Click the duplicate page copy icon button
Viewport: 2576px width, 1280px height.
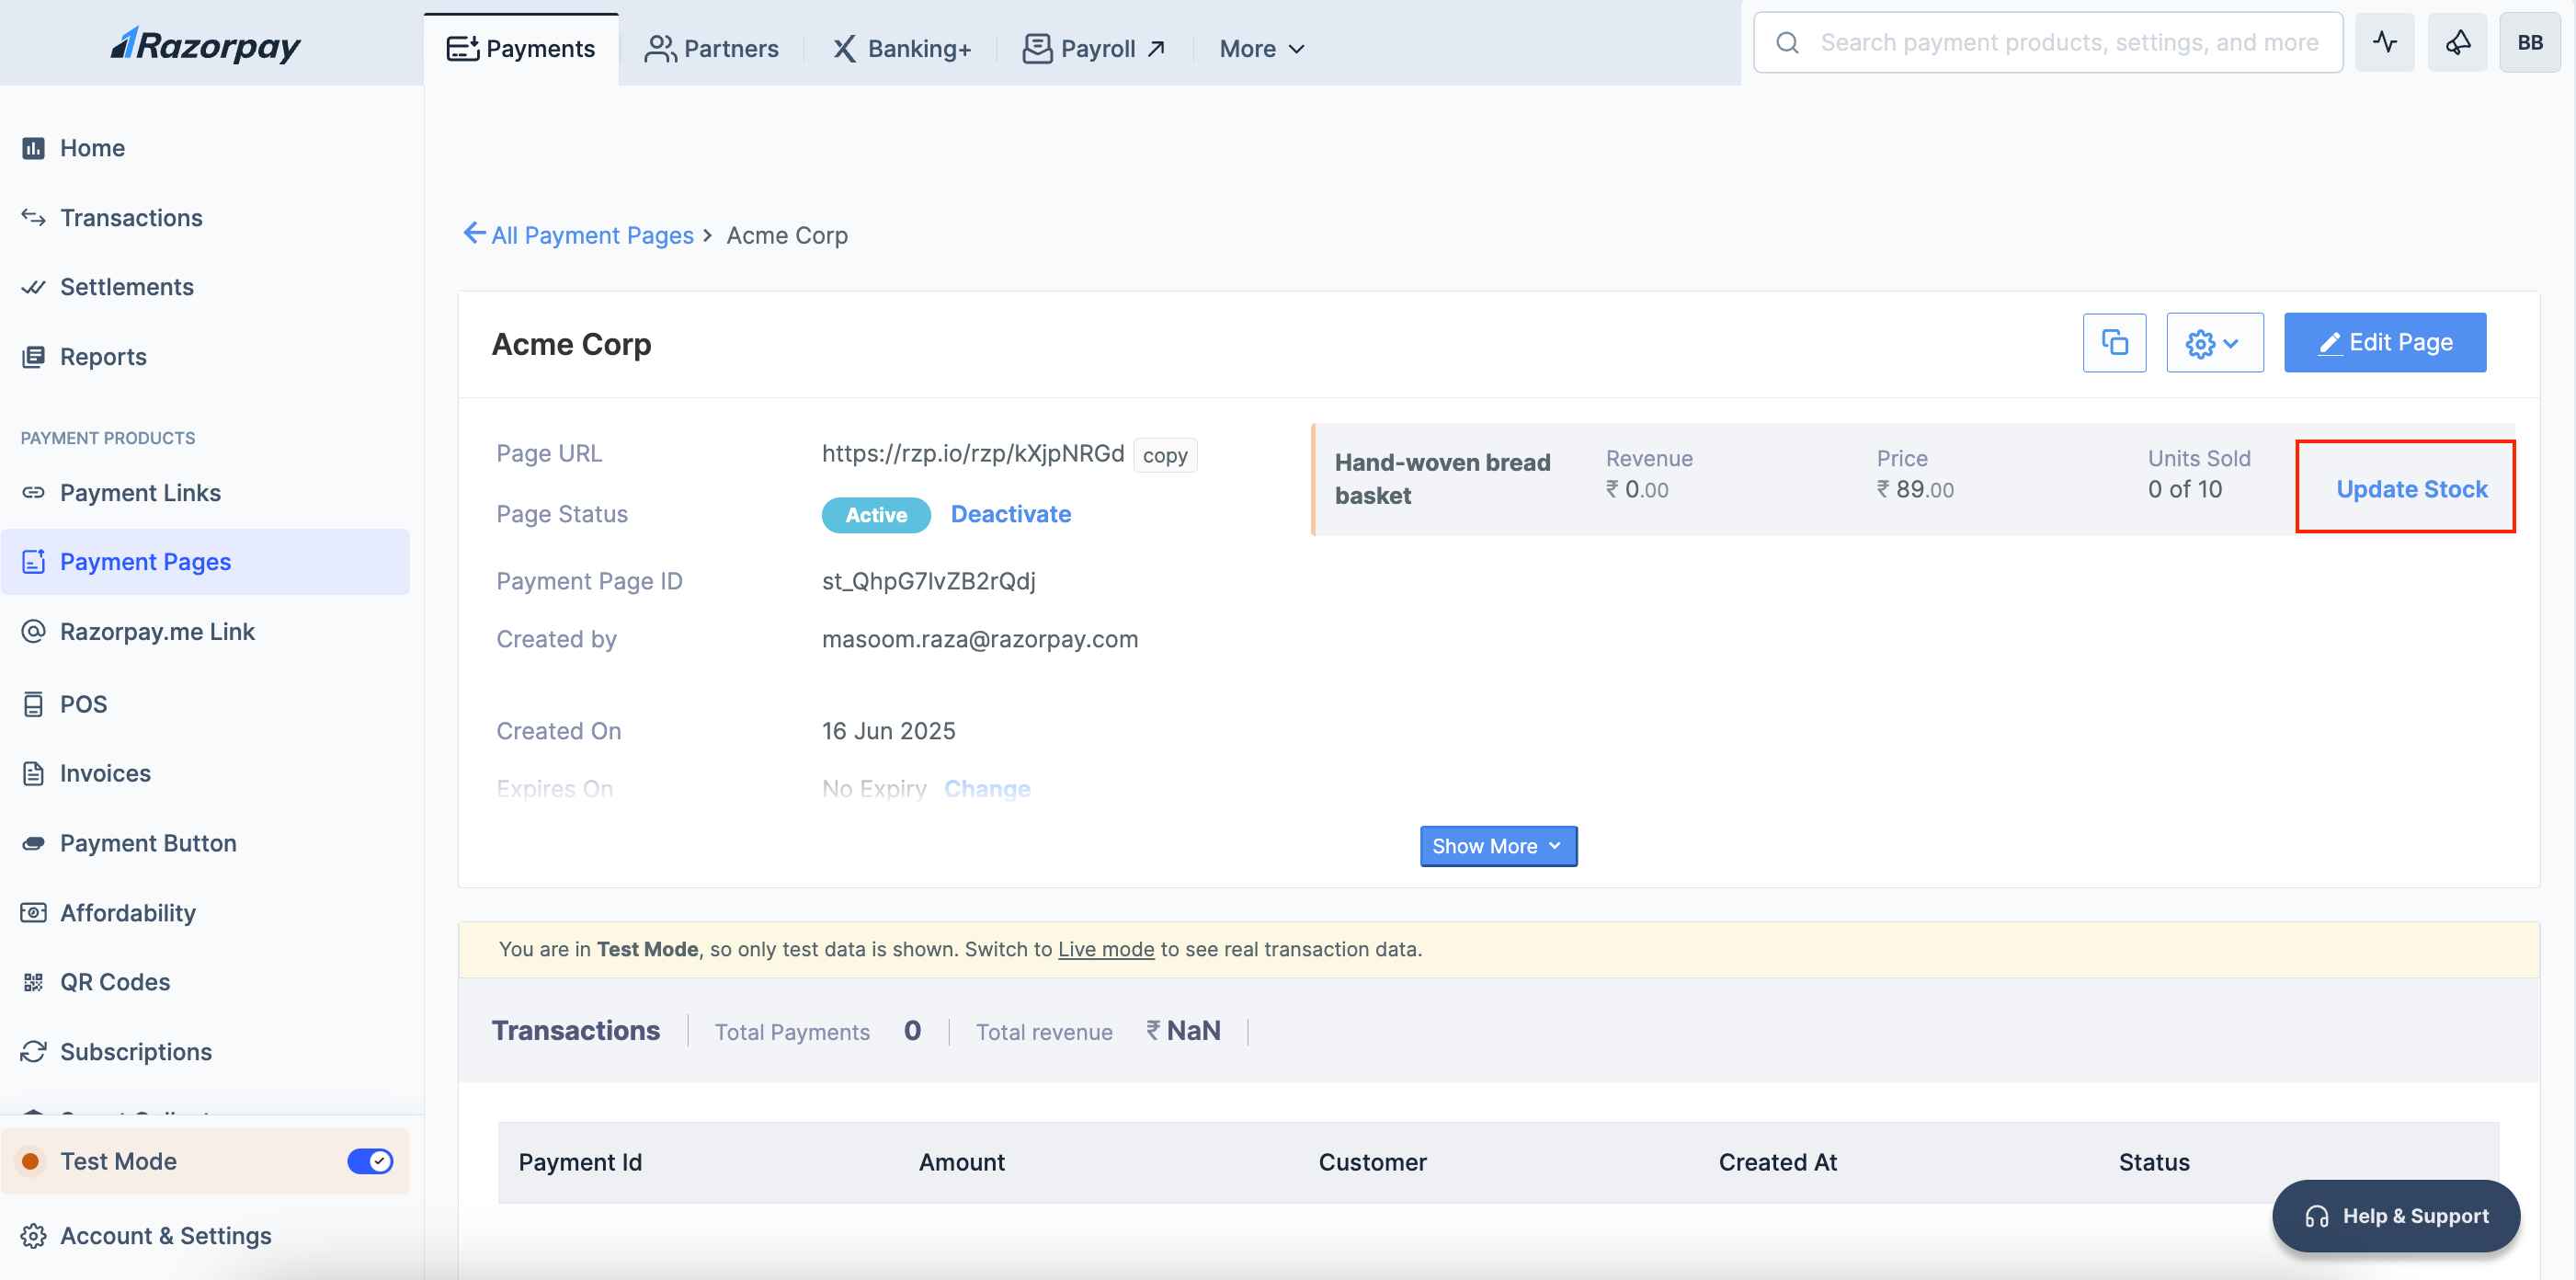[2114, 343]
